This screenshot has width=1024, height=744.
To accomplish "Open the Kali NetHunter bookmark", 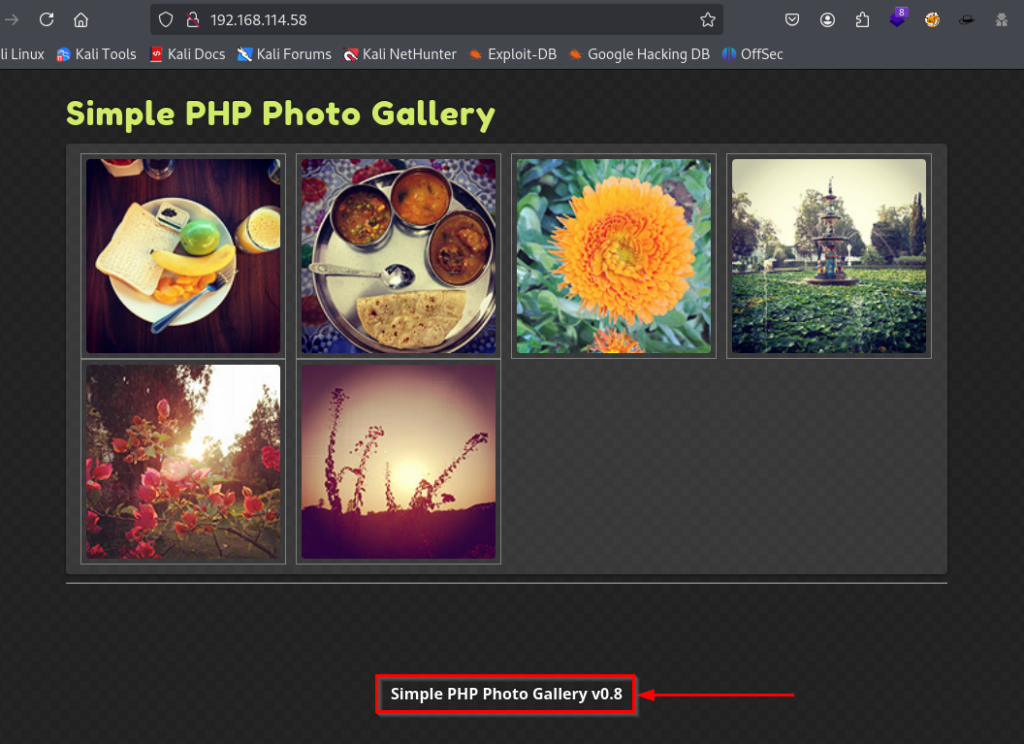I will 400,54.
